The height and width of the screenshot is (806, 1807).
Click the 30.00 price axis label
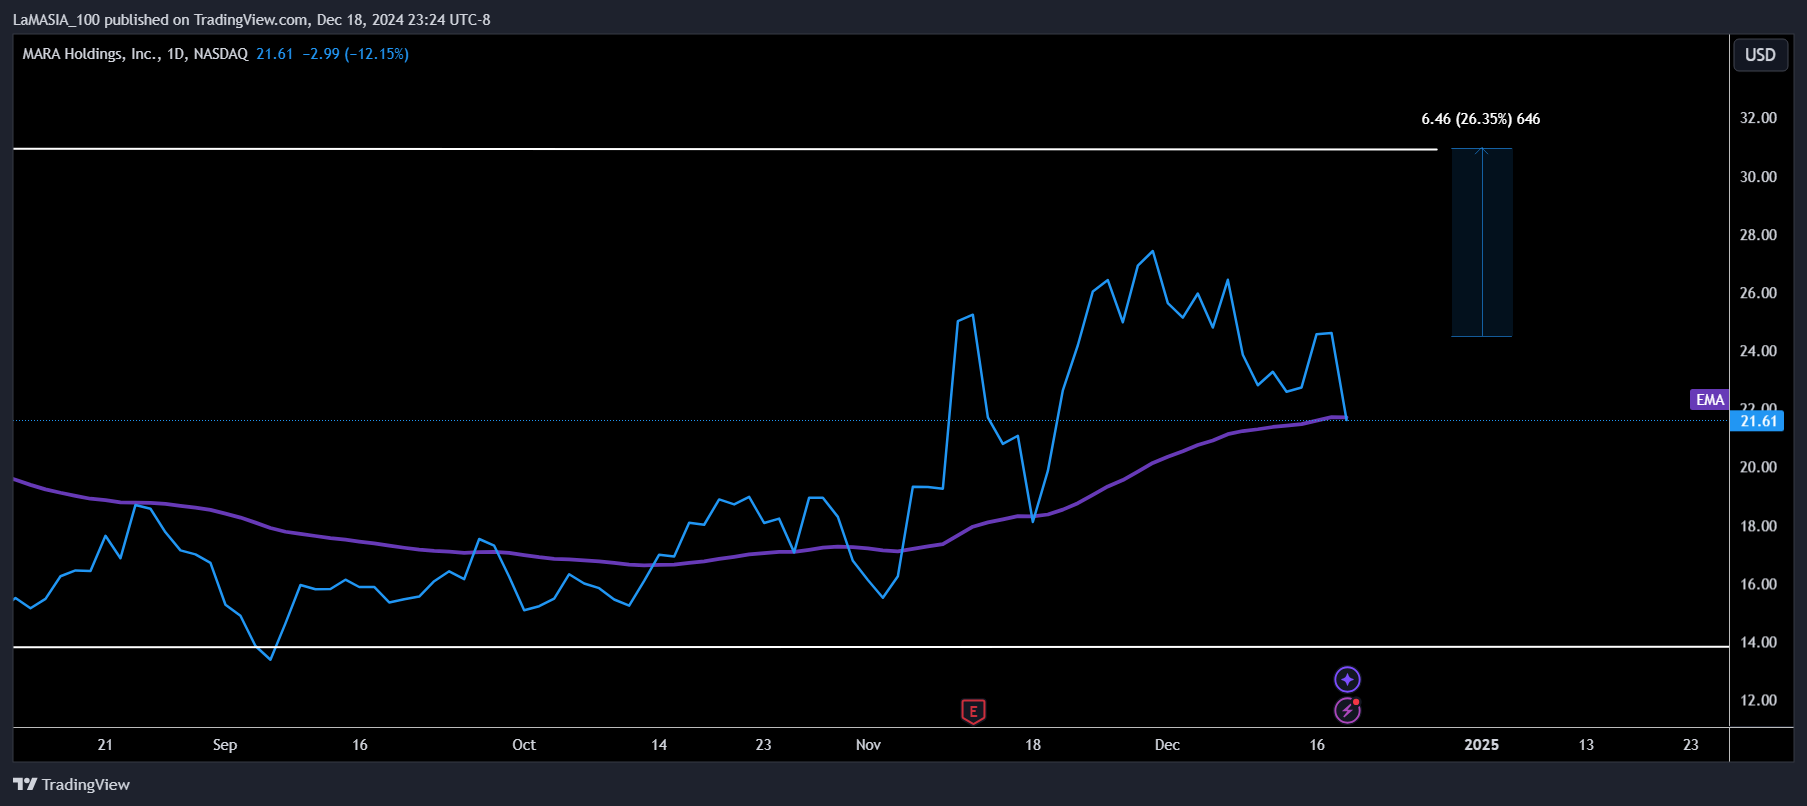pos(1758,177)
